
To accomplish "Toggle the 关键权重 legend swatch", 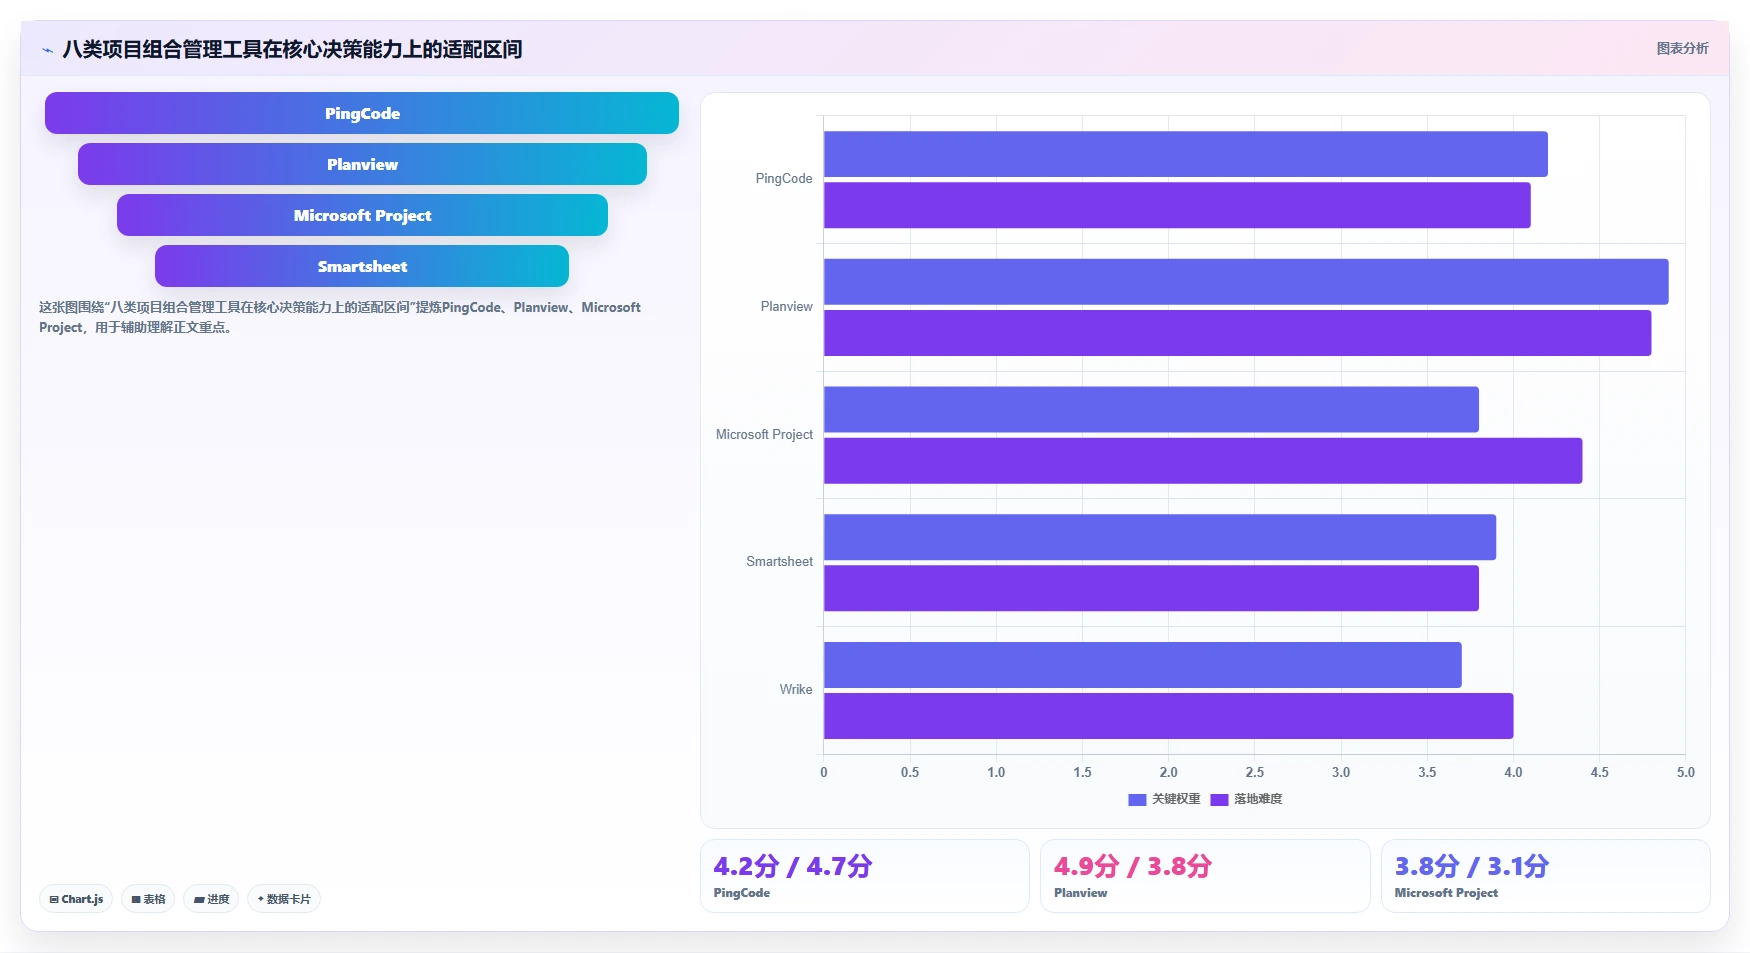I will point(1137,799).
